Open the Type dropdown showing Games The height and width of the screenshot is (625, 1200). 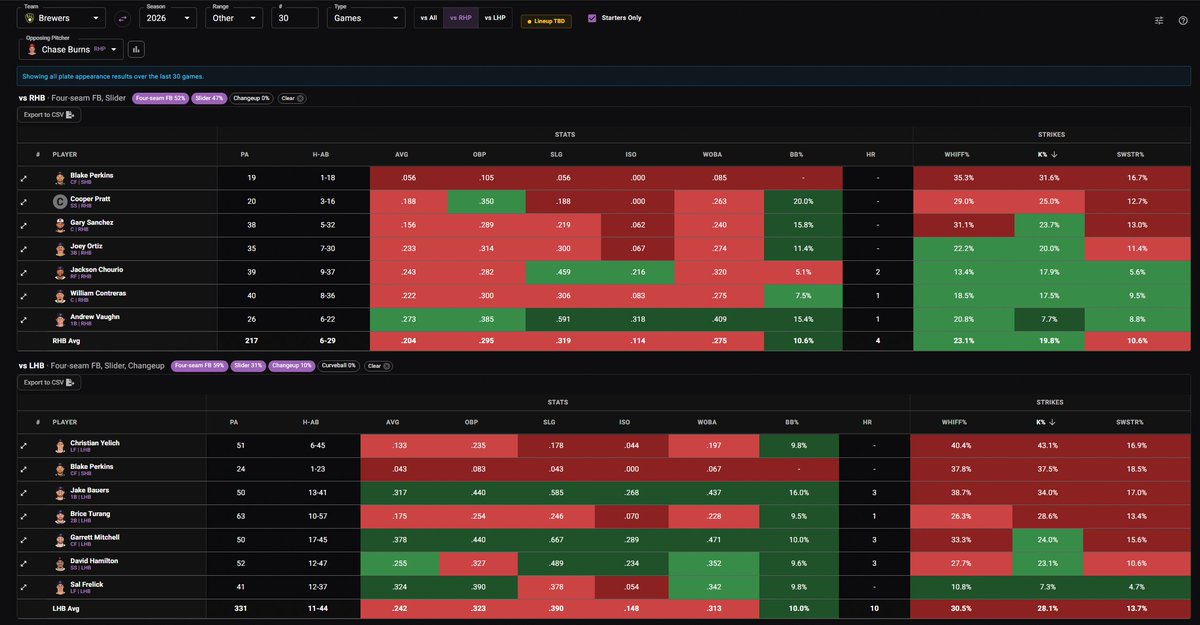click(367, 18)
